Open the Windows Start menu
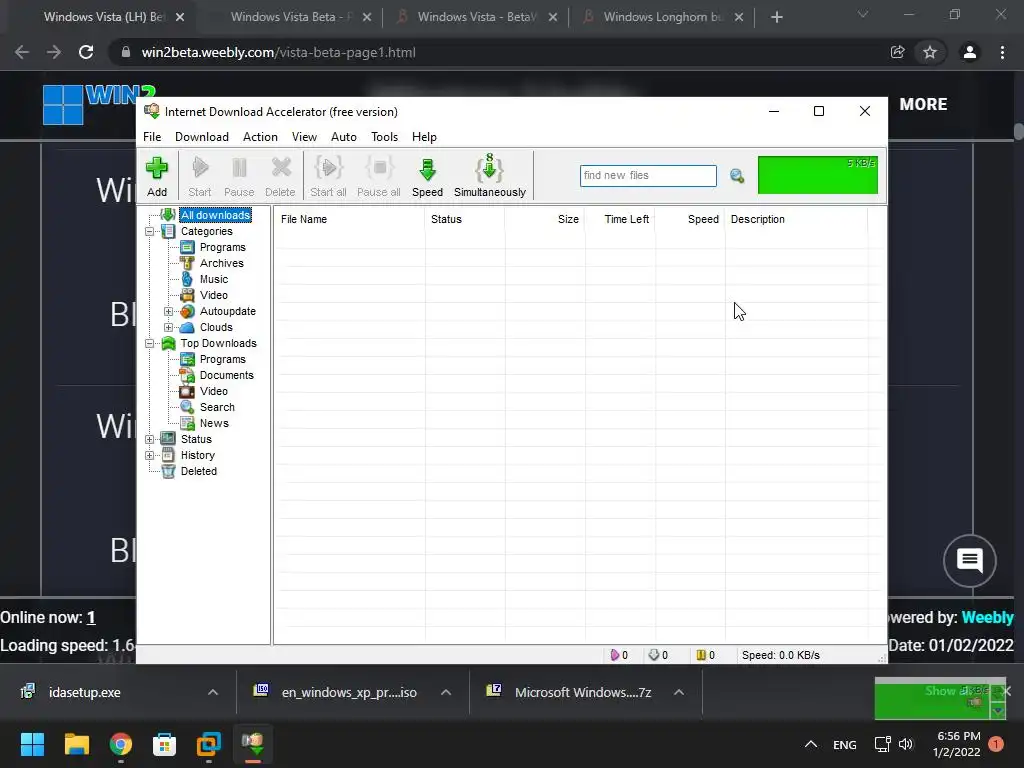1024x768 pixels. (x=32, y=744)
